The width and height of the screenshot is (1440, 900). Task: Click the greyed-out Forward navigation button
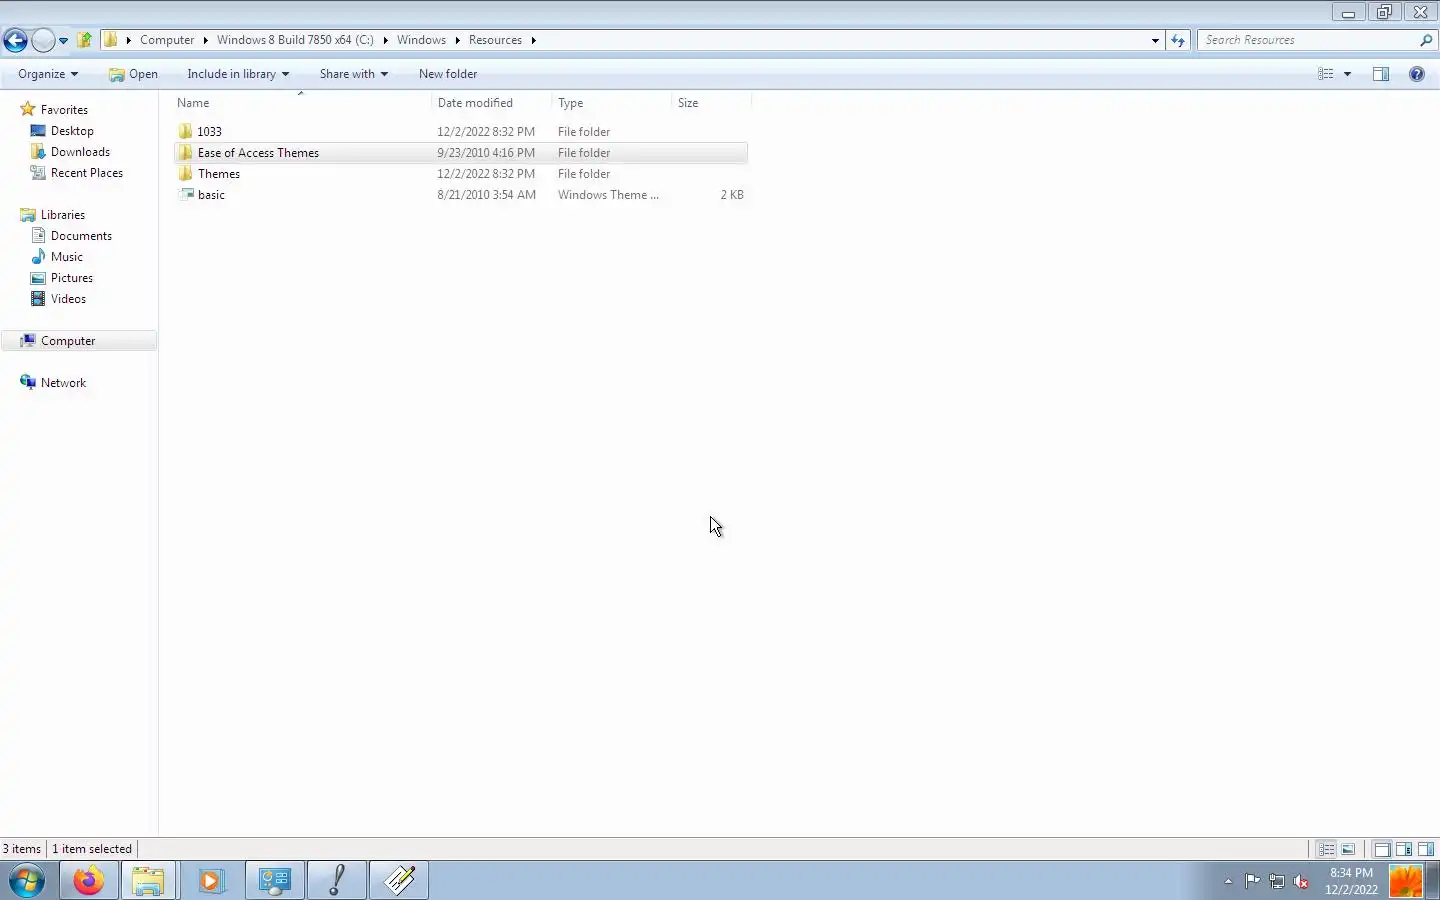click(x=43, y=40)
